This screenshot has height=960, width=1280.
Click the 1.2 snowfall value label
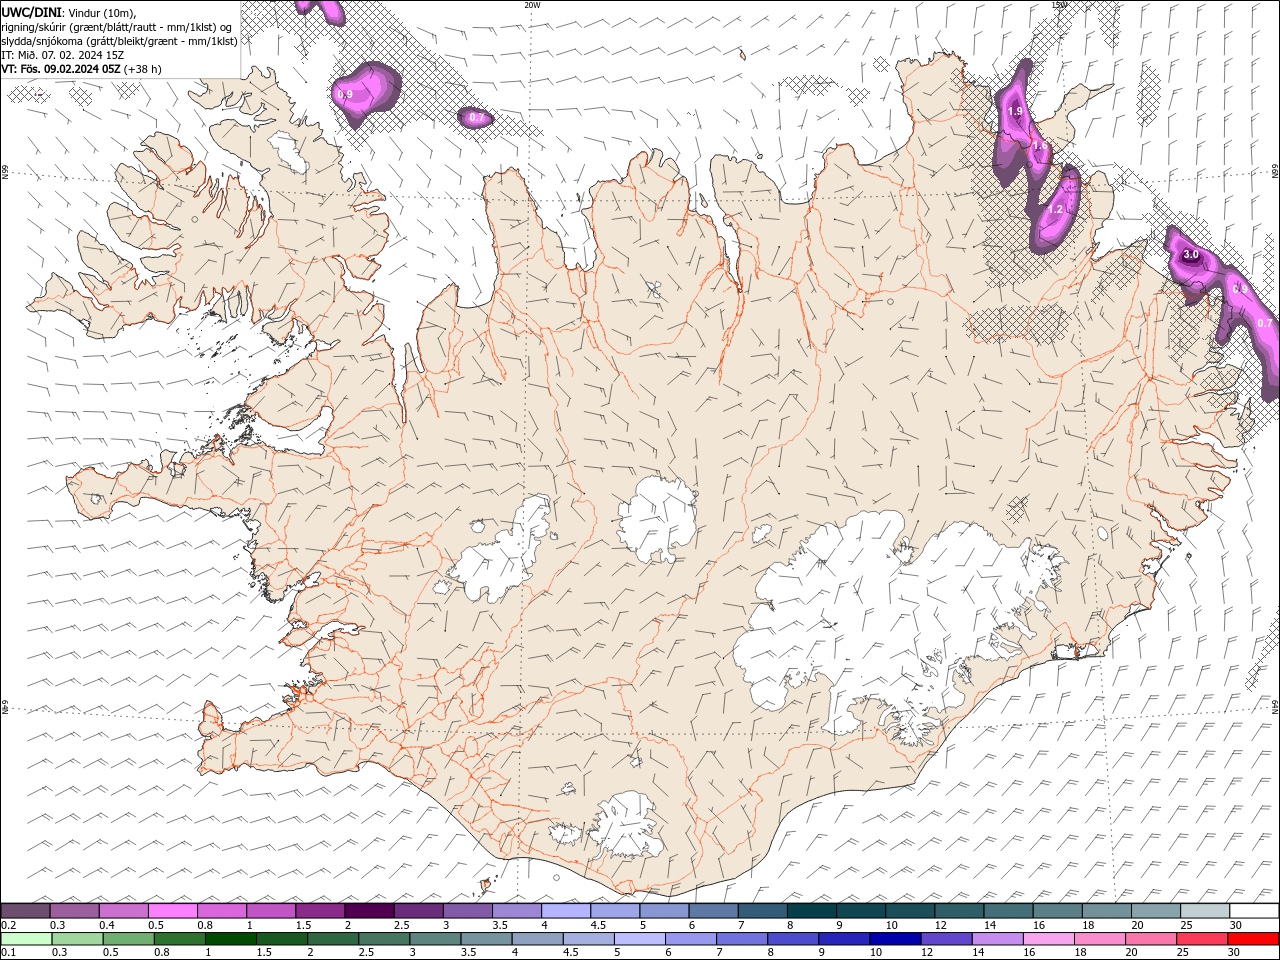point(1056,210)
